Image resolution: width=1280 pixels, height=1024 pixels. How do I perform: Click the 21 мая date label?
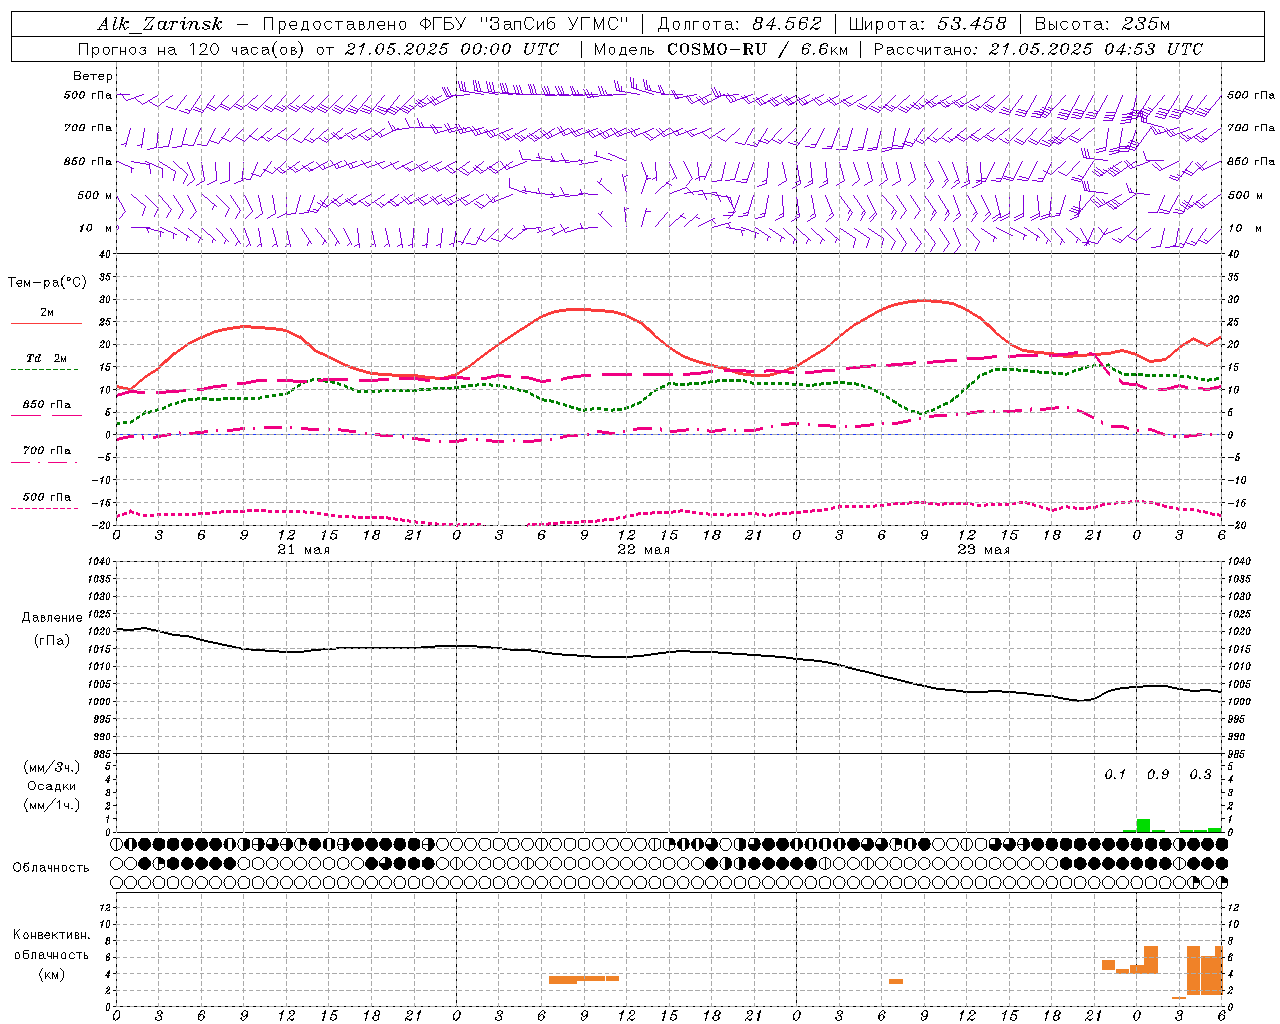[304, 549]
